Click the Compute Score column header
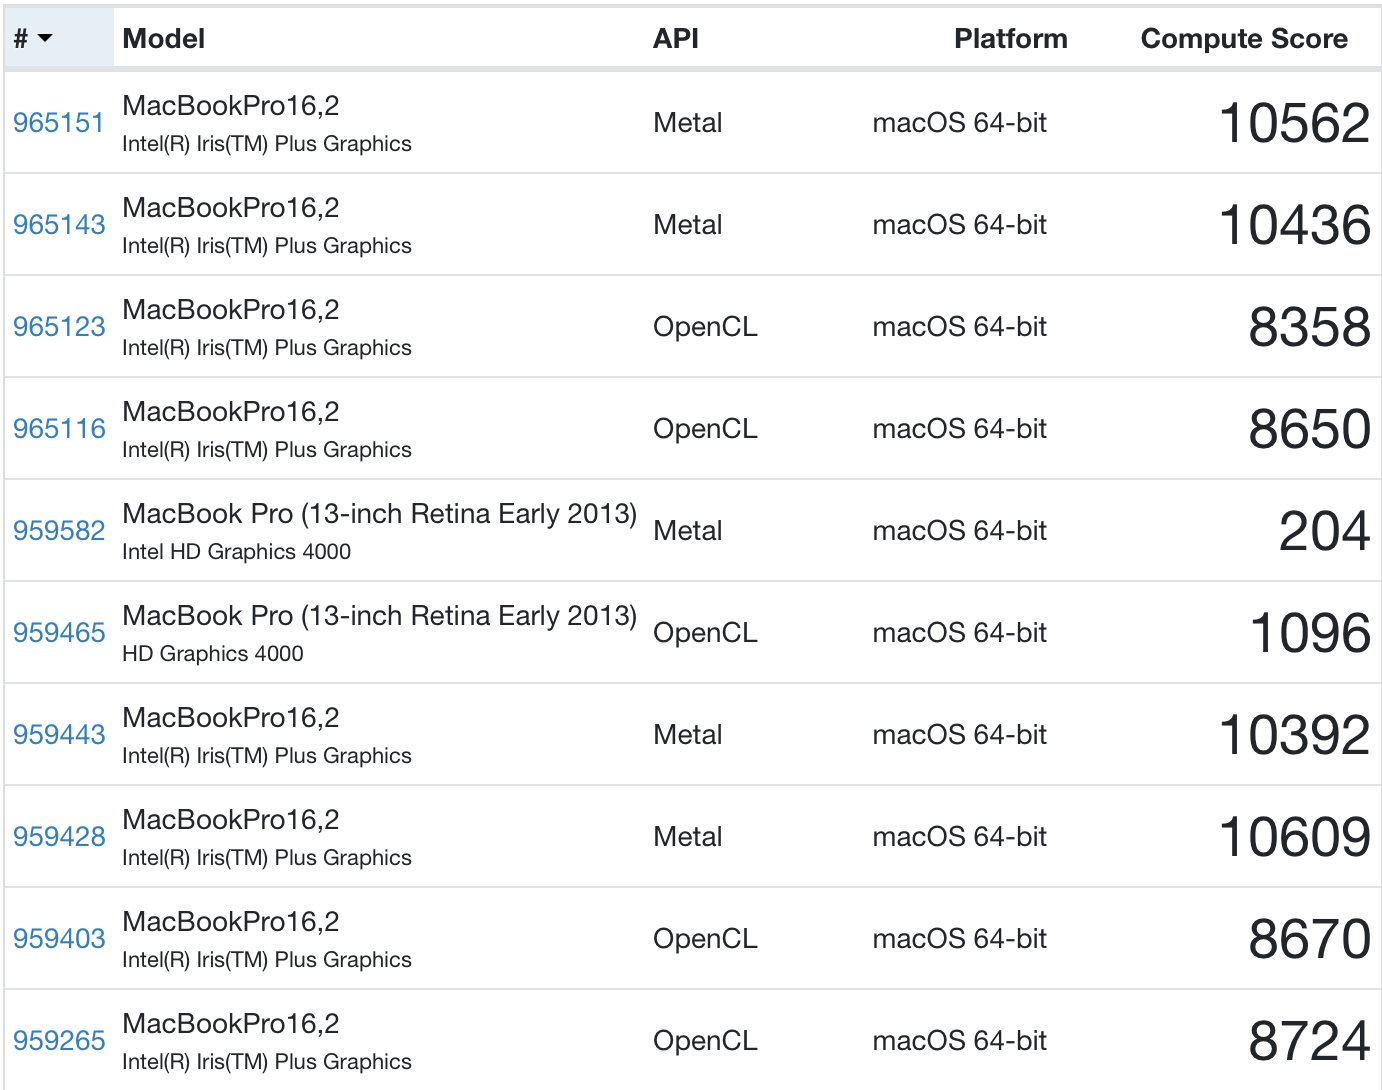Viewport: 1382px width, 1090px height. pos(1244,39)
